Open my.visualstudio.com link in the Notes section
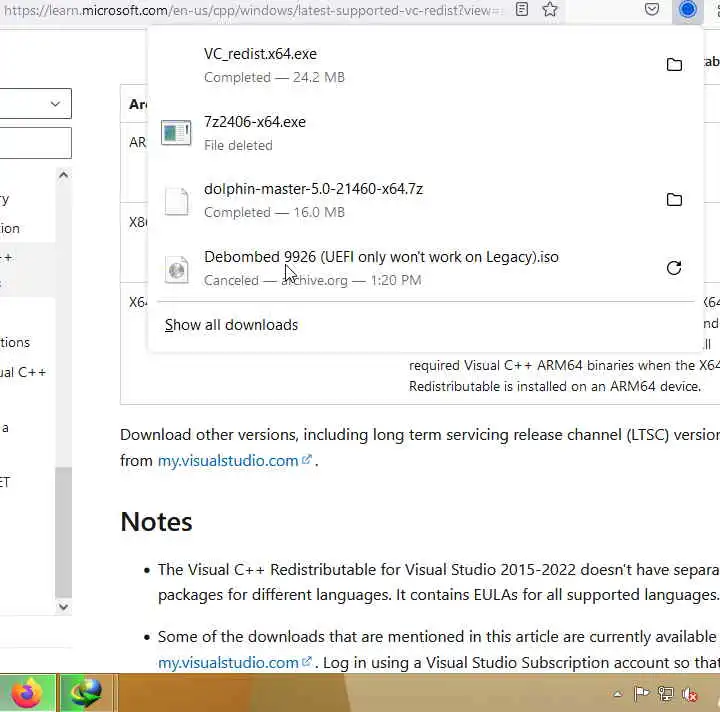This screenshot has width=720, height=712. coord(235,662)
